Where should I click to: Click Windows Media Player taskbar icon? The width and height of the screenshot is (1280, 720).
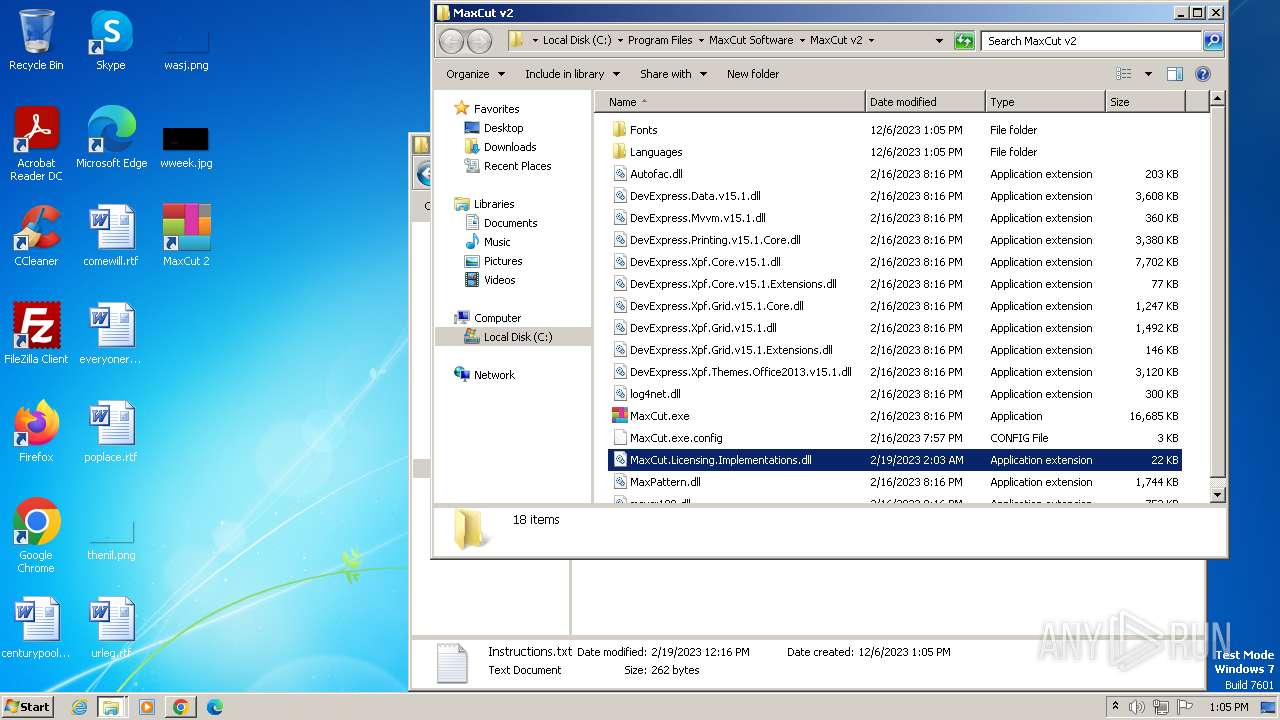[x=147, y=707]
